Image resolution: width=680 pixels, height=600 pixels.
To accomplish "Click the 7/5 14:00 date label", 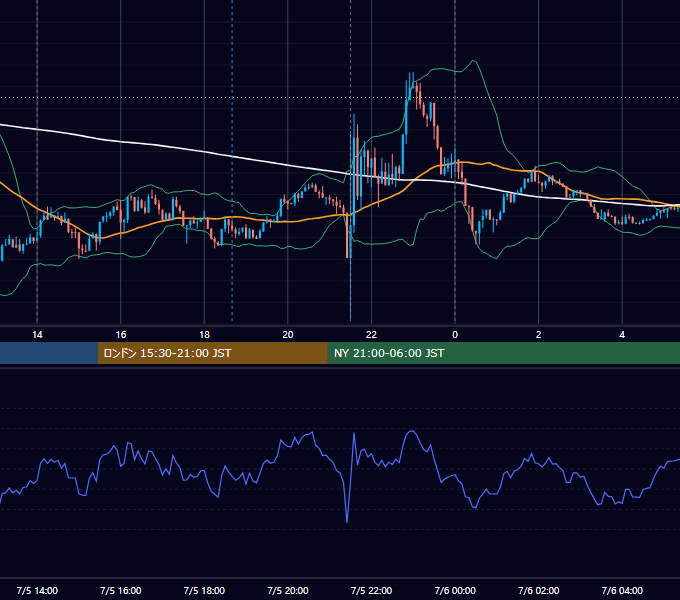I will (x=37, y=590).
